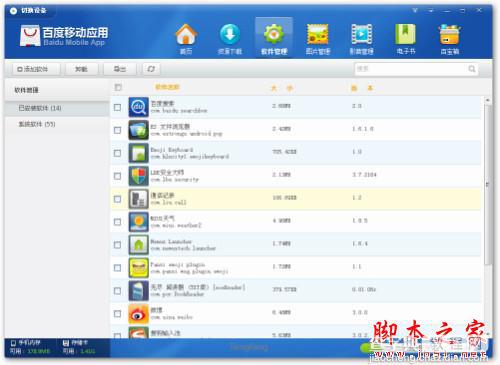Select the Emoji Keyboard app name
500x365 pixels.
click(x=172, y=150)
